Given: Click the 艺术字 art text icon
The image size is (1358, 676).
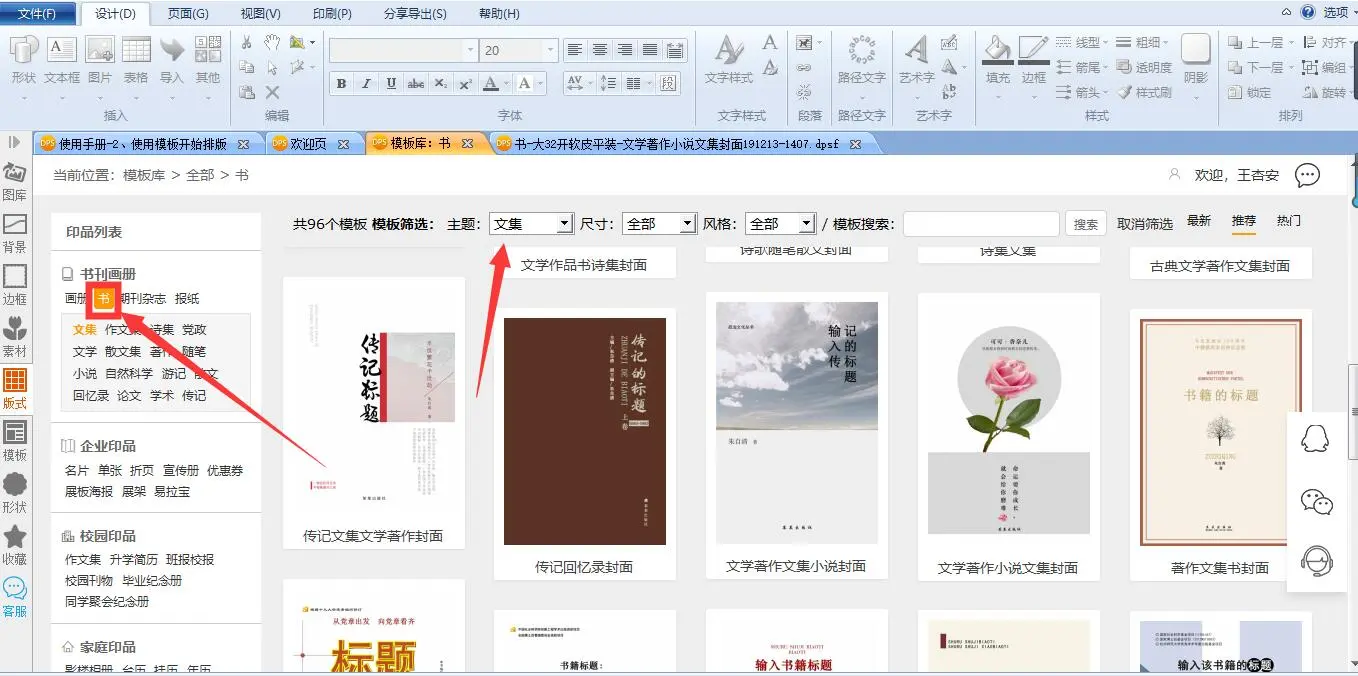Looking at the screenshot, I should pyautogui.click(x=916, y=50).
